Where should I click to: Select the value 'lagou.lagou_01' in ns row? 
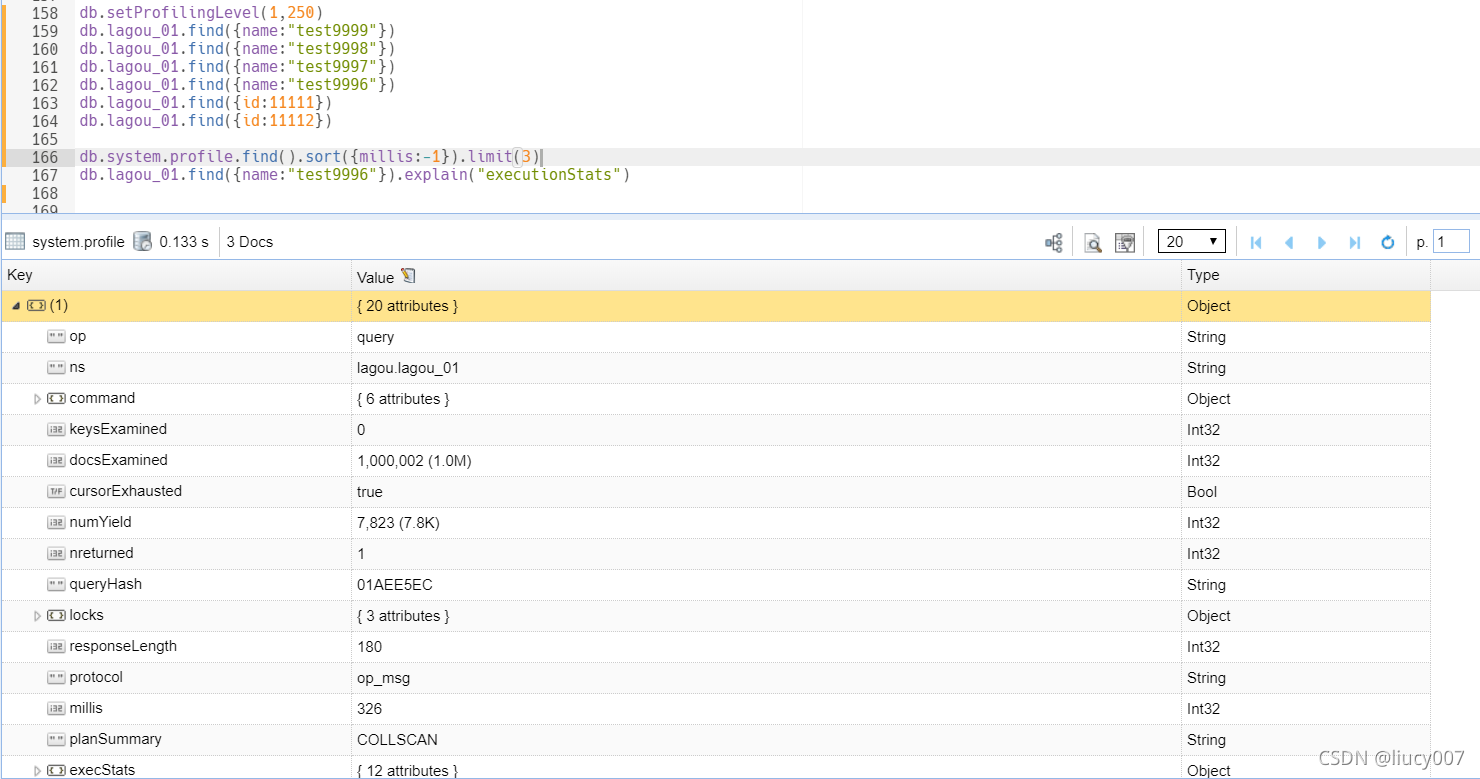coord(408,368)
